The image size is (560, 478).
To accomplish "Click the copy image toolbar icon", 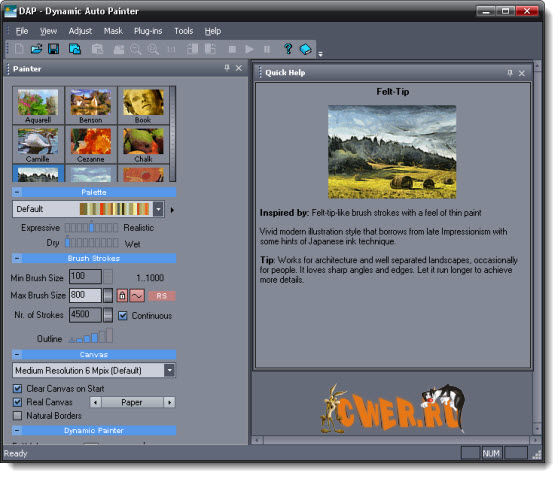I will (75, 49).
